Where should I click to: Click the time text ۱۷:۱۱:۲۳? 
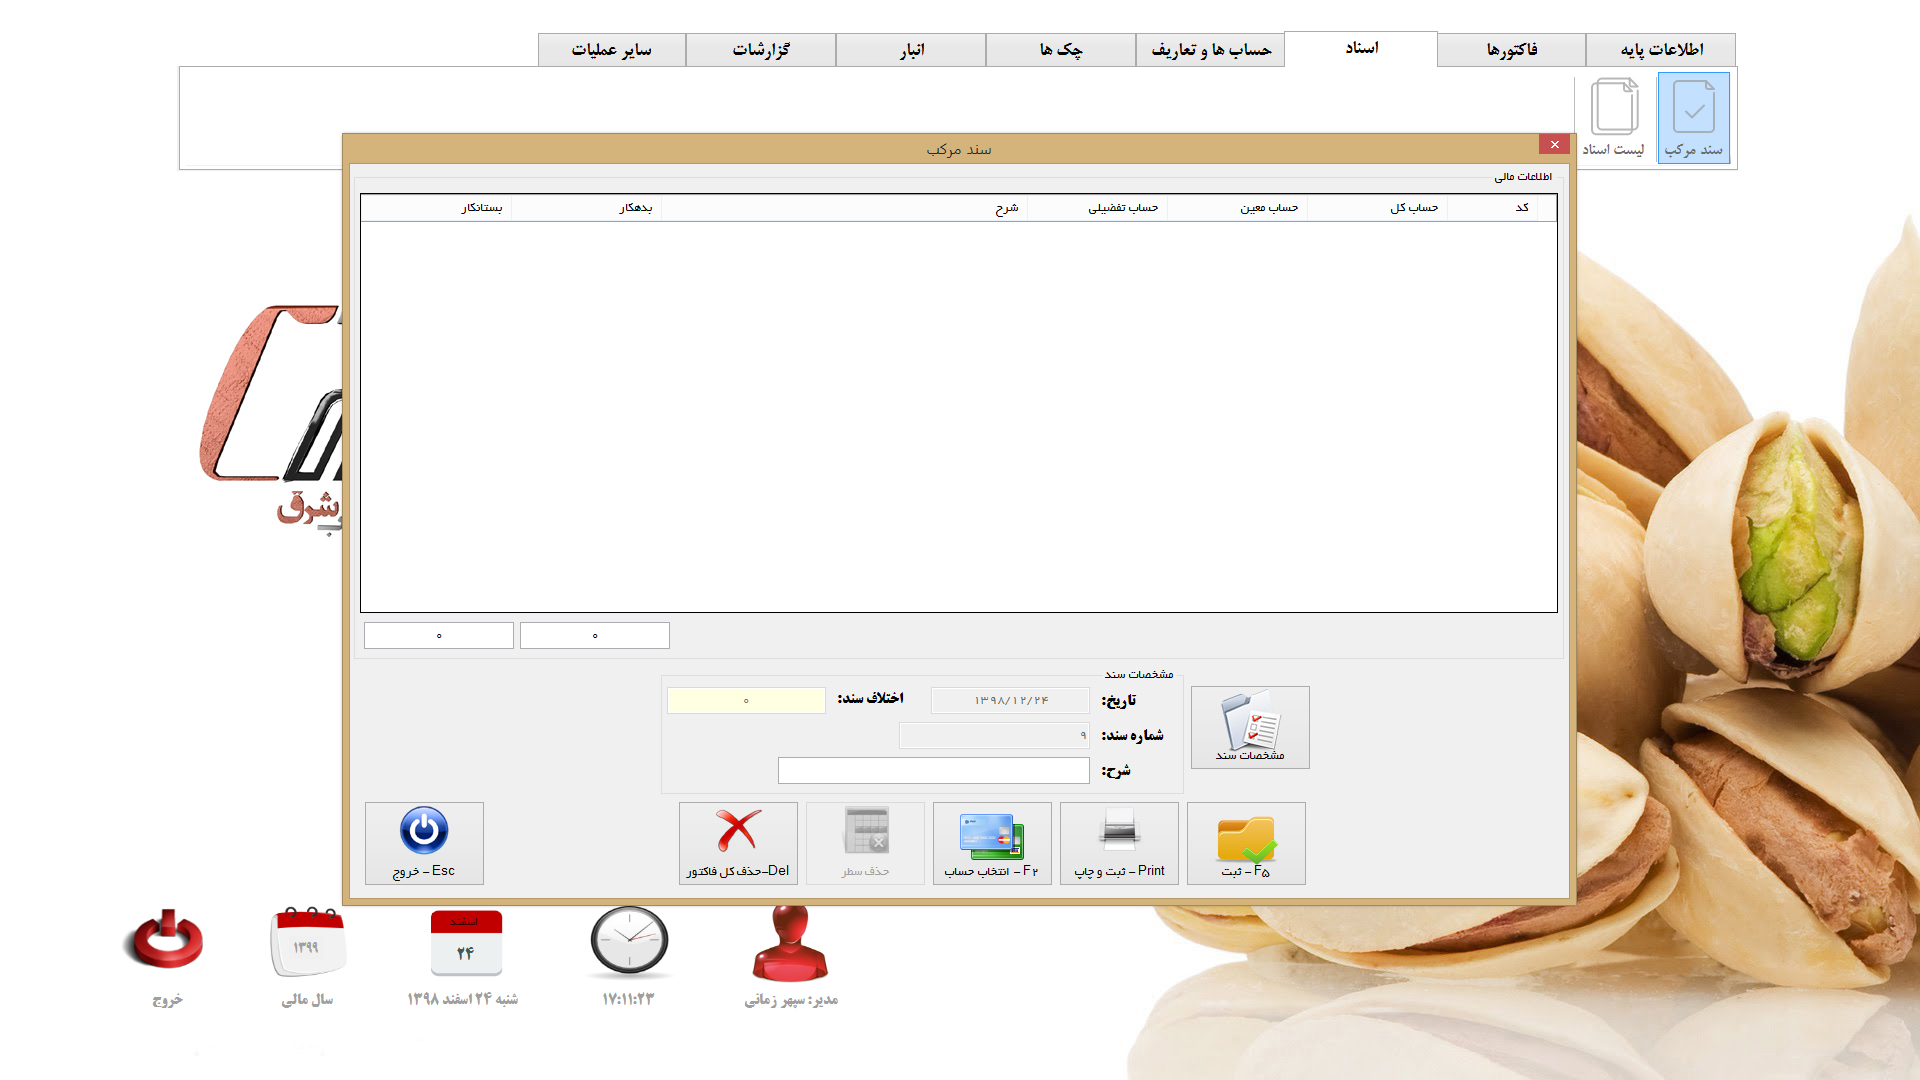coord(628,999)
